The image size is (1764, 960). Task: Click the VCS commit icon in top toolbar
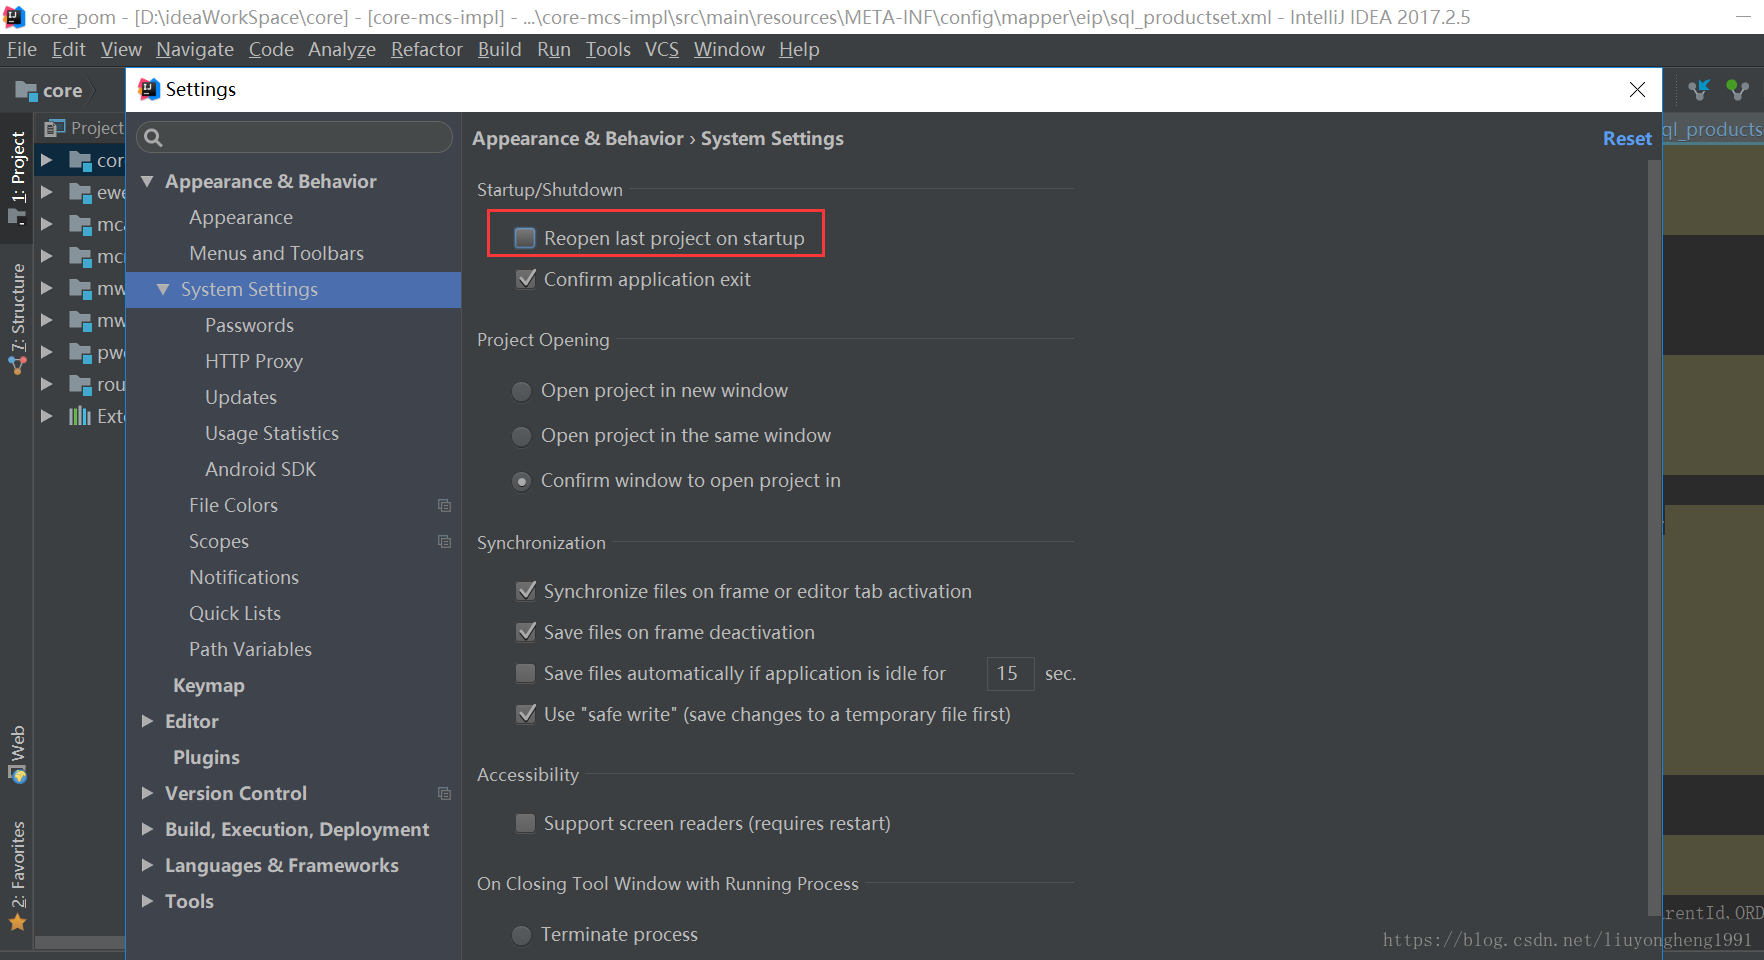[x=1738, y=90]
